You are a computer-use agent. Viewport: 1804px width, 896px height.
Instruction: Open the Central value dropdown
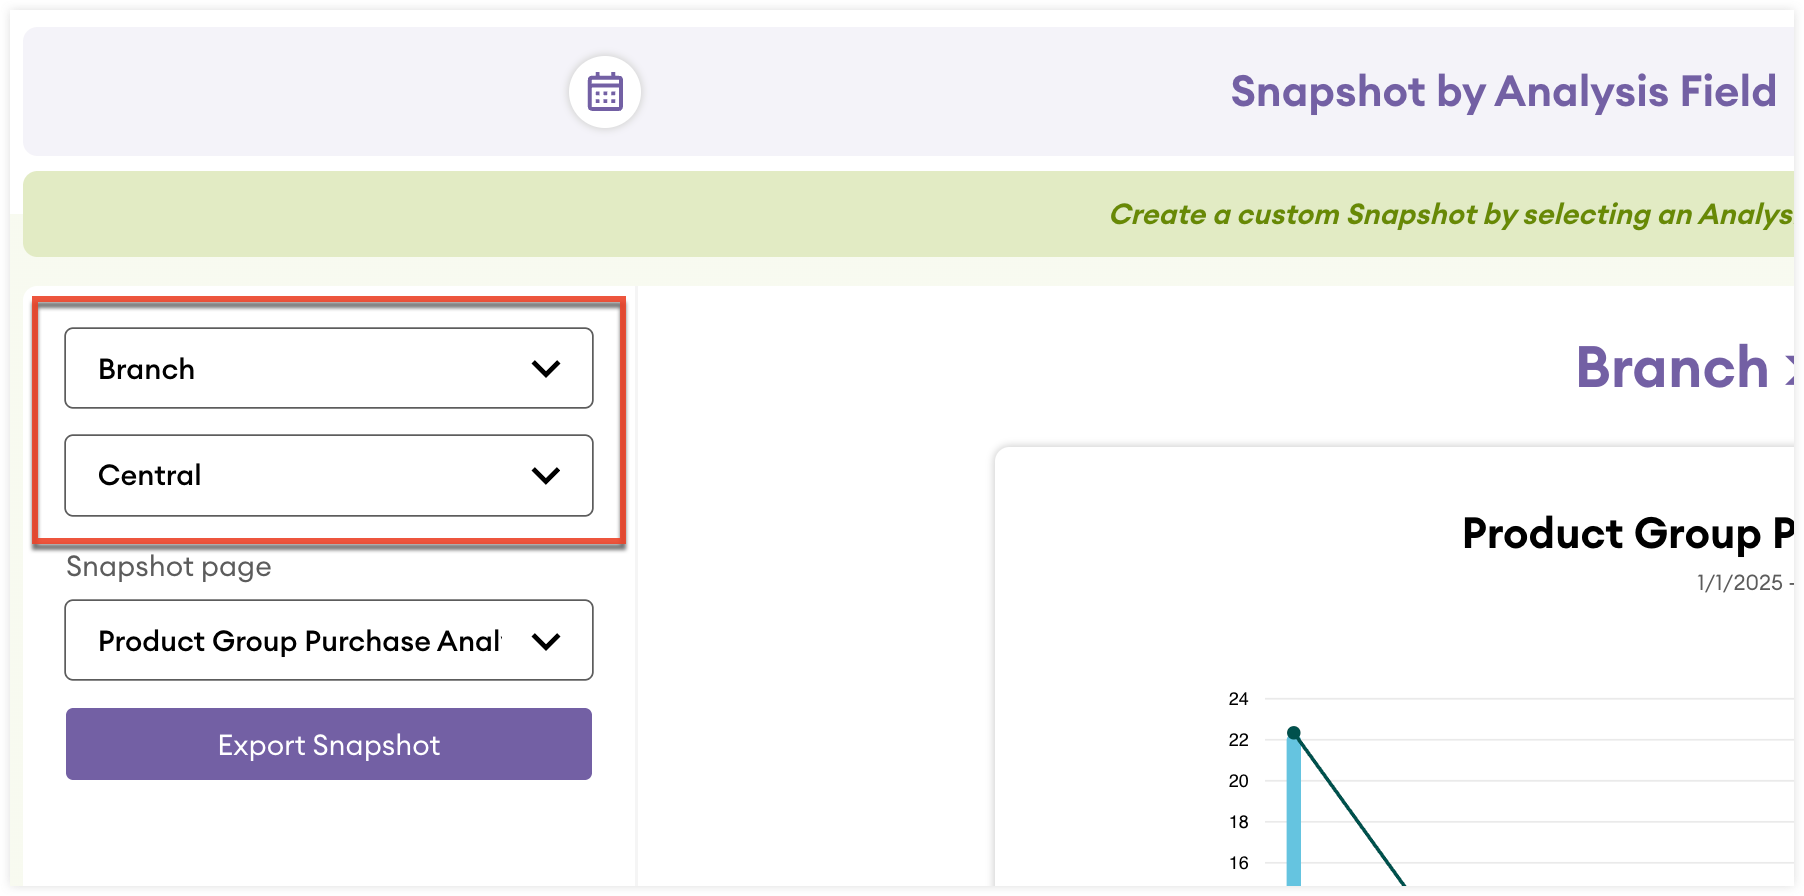328,475
